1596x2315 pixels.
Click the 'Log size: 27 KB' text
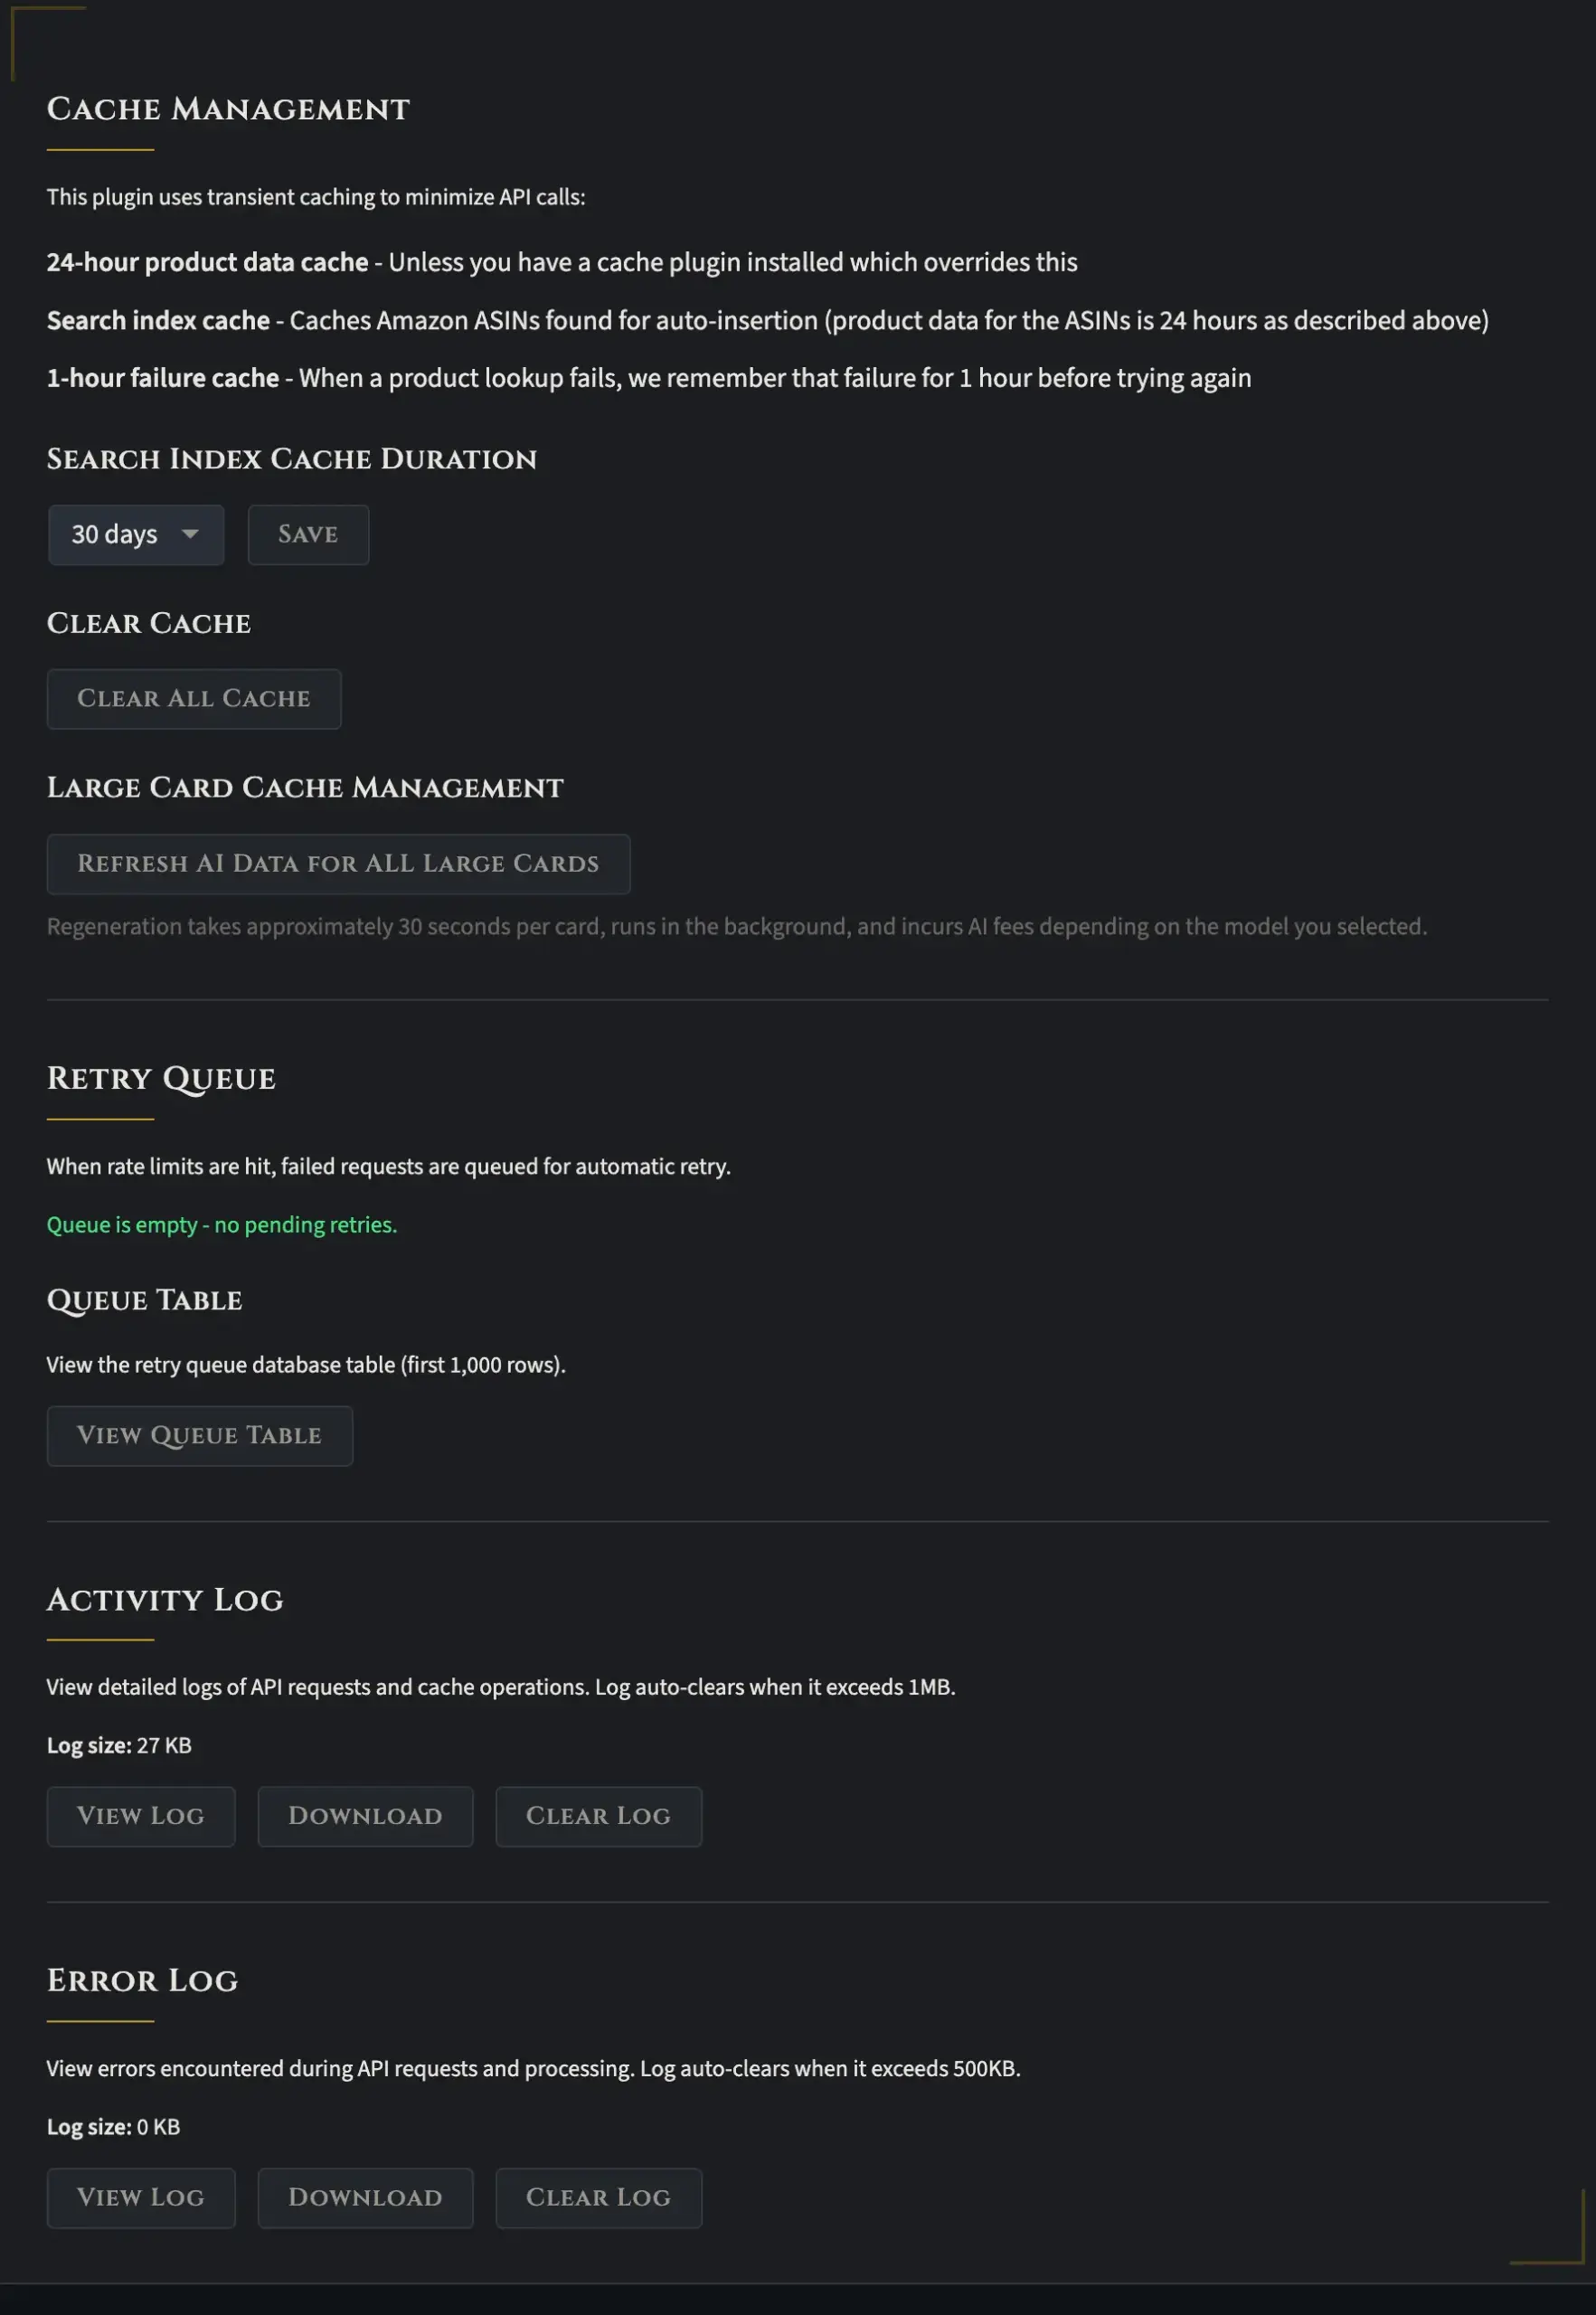[x=119, y=1746]
